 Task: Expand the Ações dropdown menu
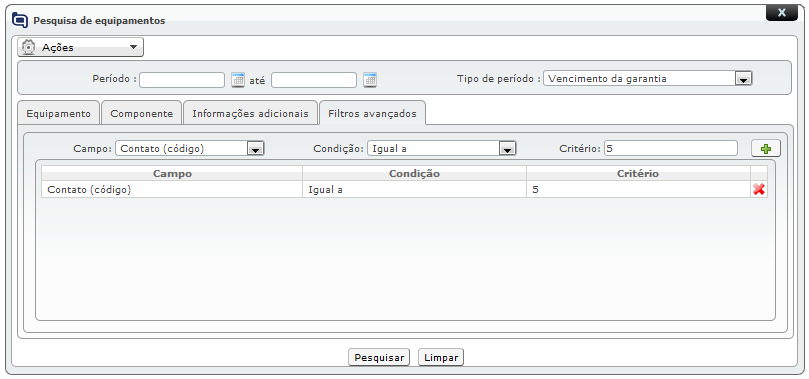(80, 47)
